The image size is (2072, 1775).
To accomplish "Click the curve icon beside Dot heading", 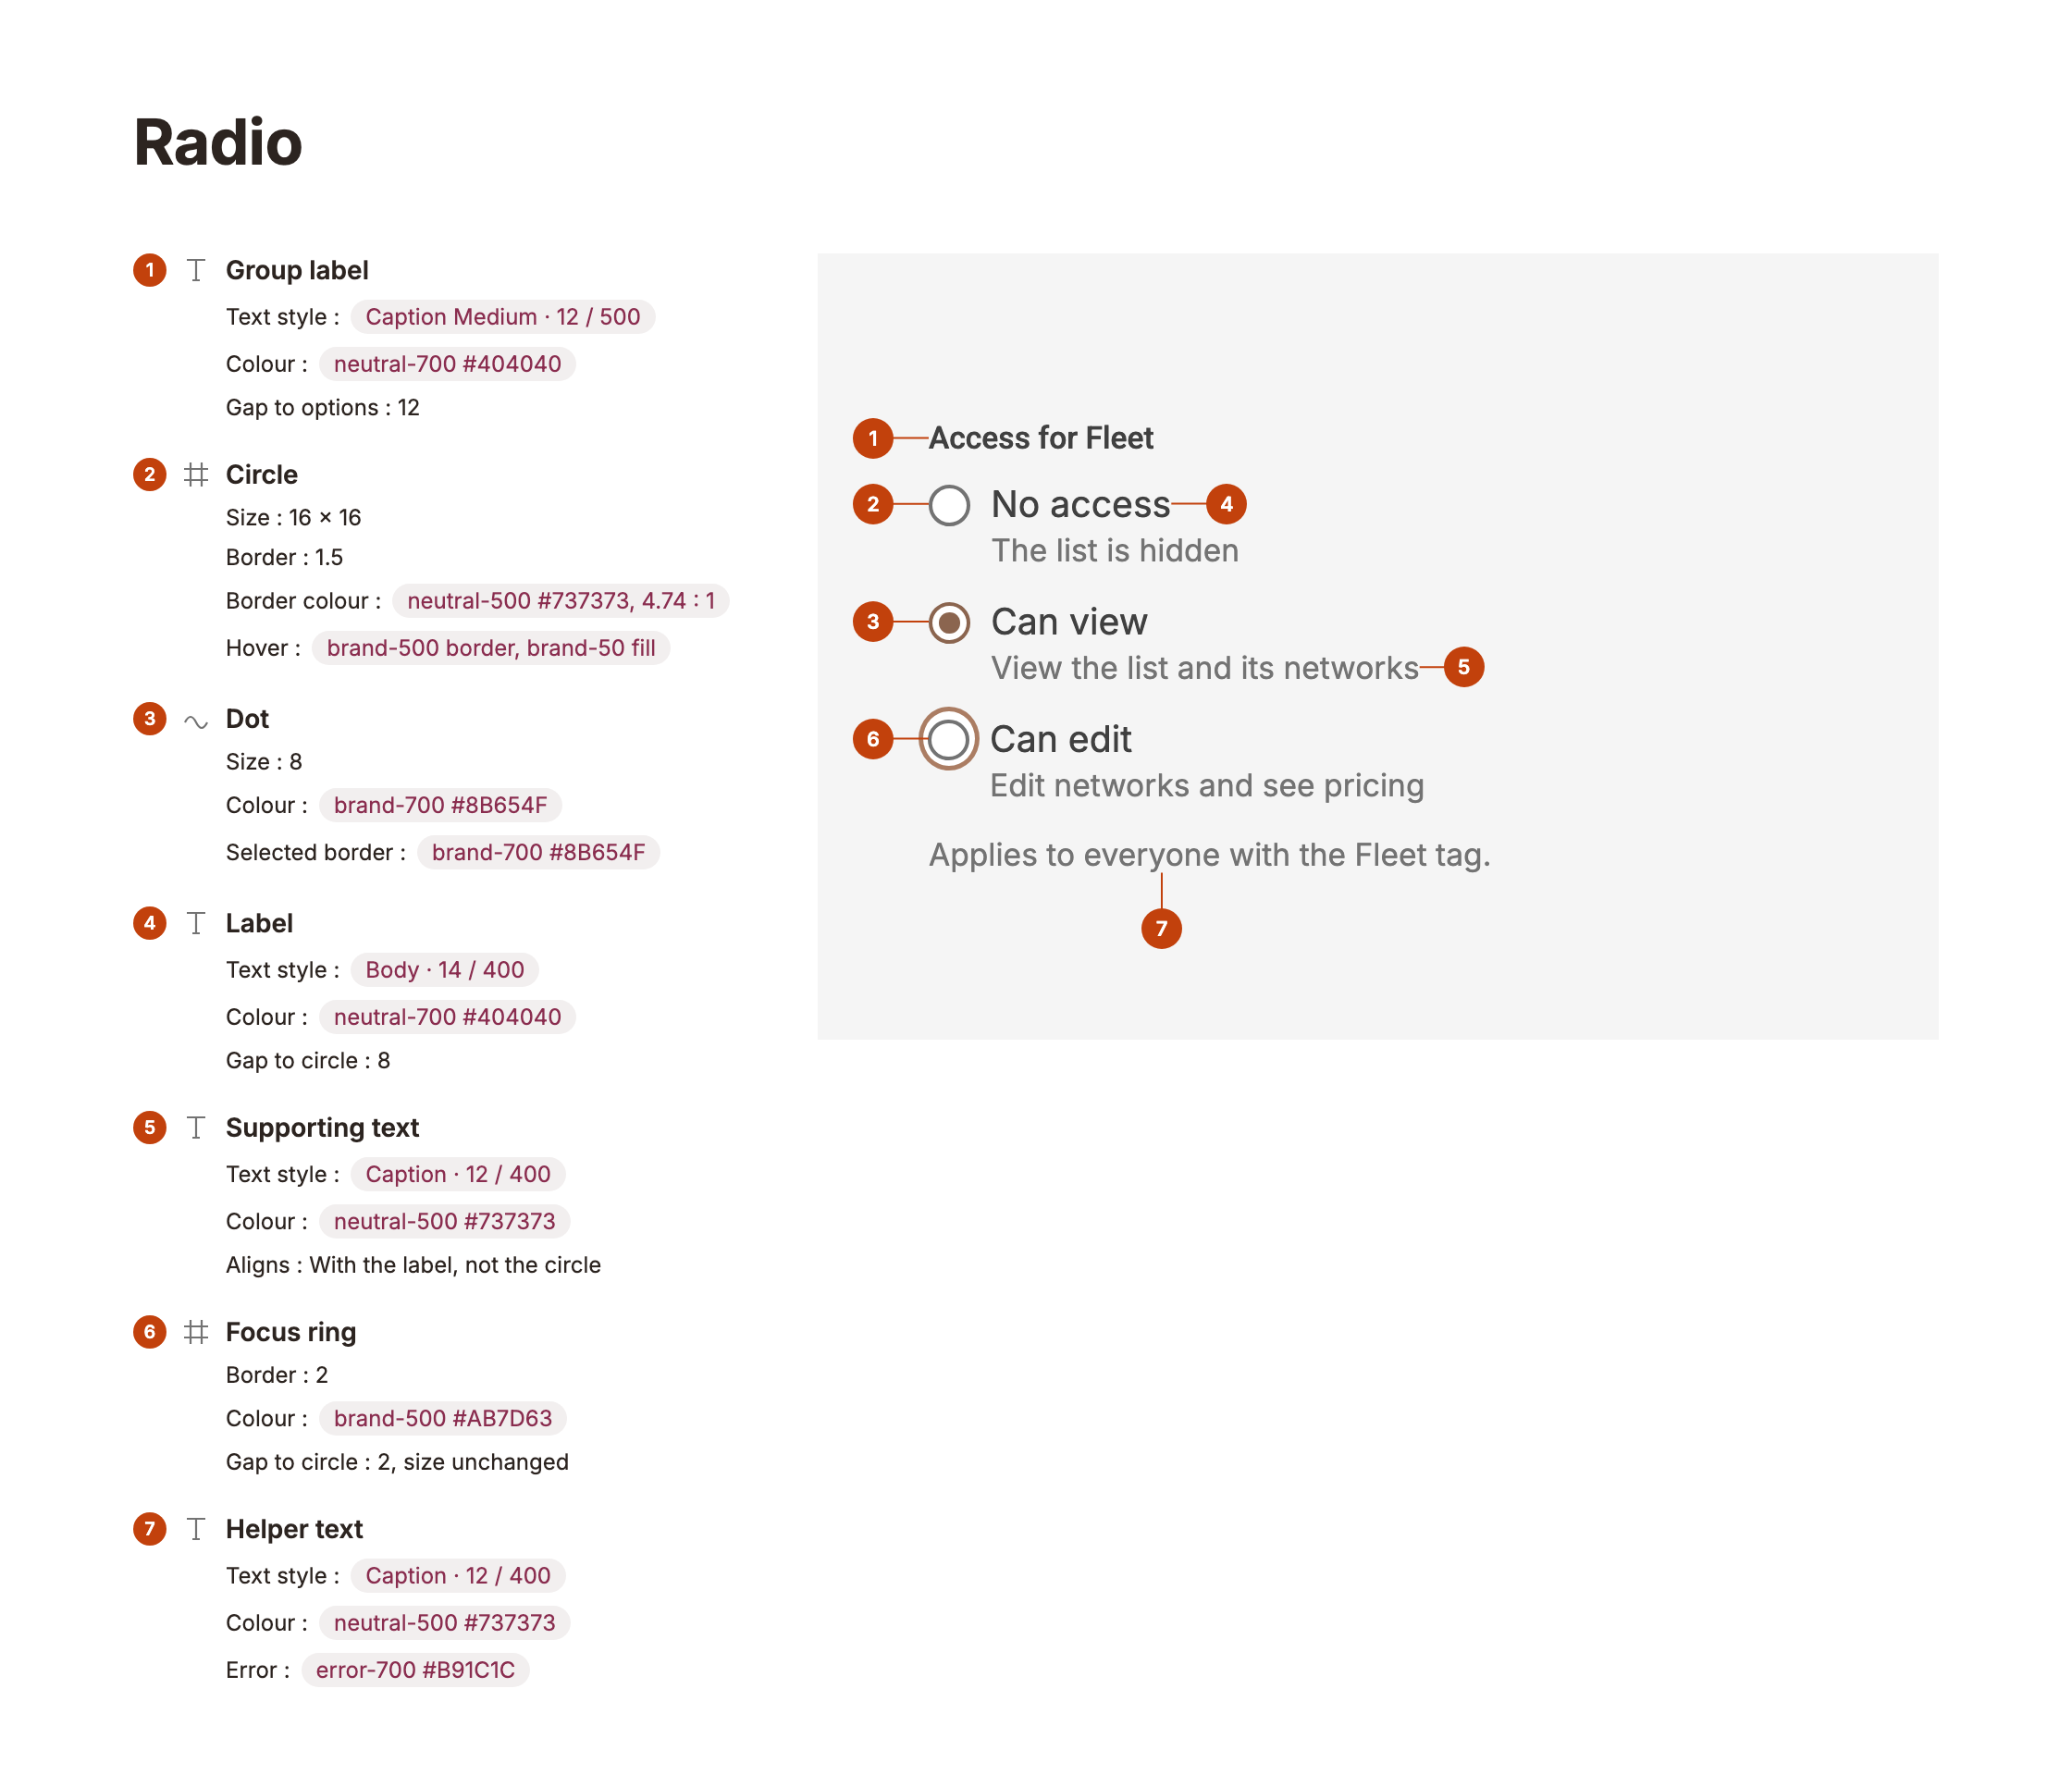I will tap(196, 721).
